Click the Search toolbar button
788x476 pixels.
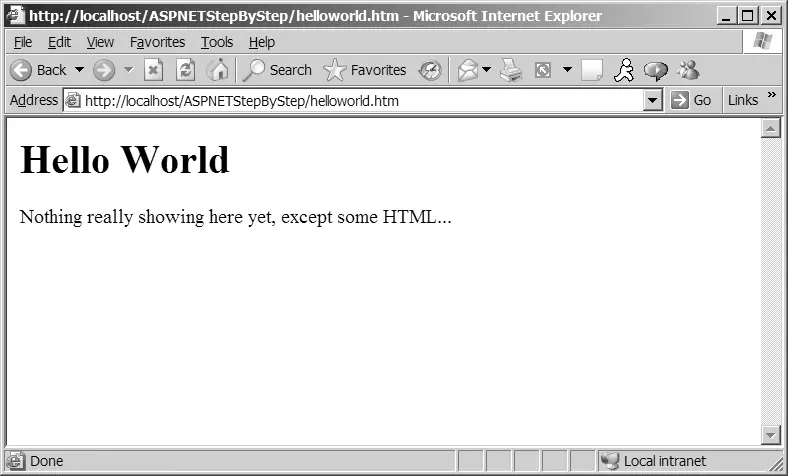pos(277,70)
